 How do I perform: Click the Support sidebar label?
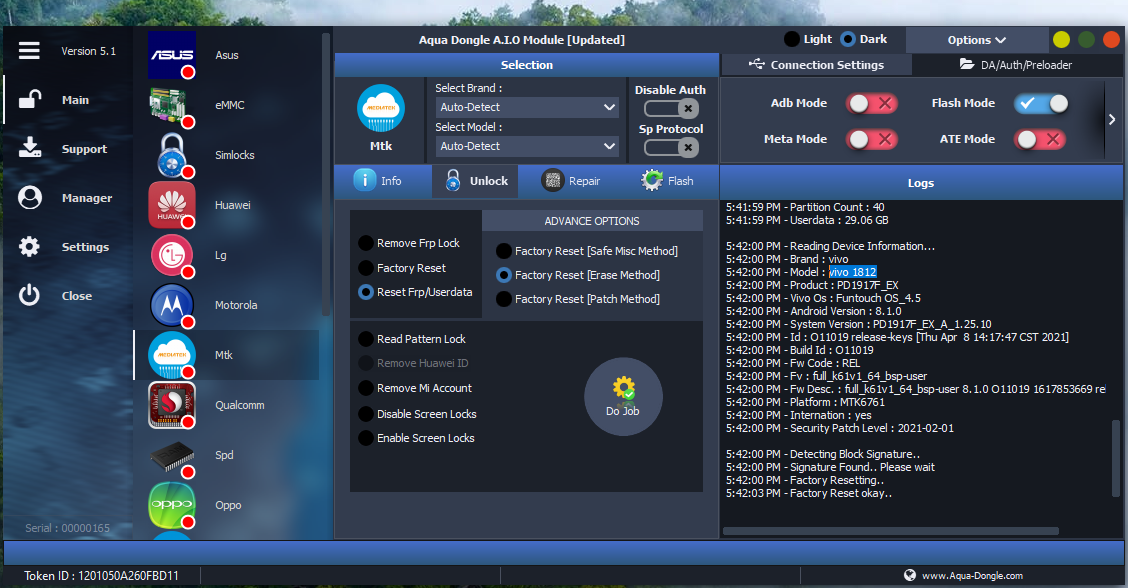84,149
